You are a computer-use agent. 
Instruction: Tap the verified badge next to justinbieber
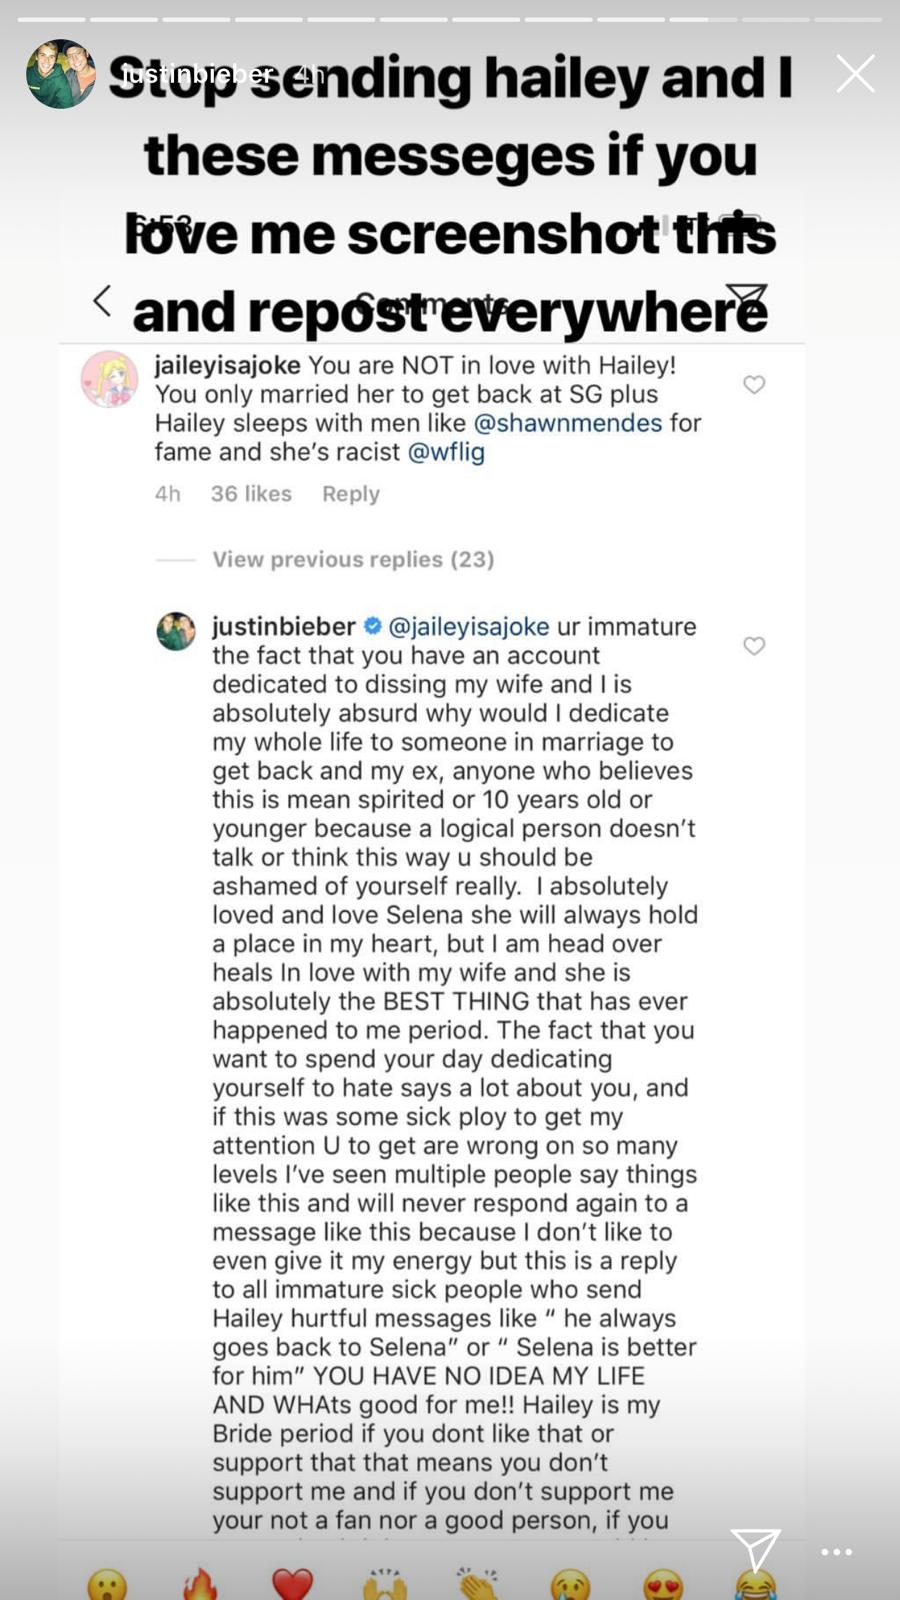click(372, 626)
